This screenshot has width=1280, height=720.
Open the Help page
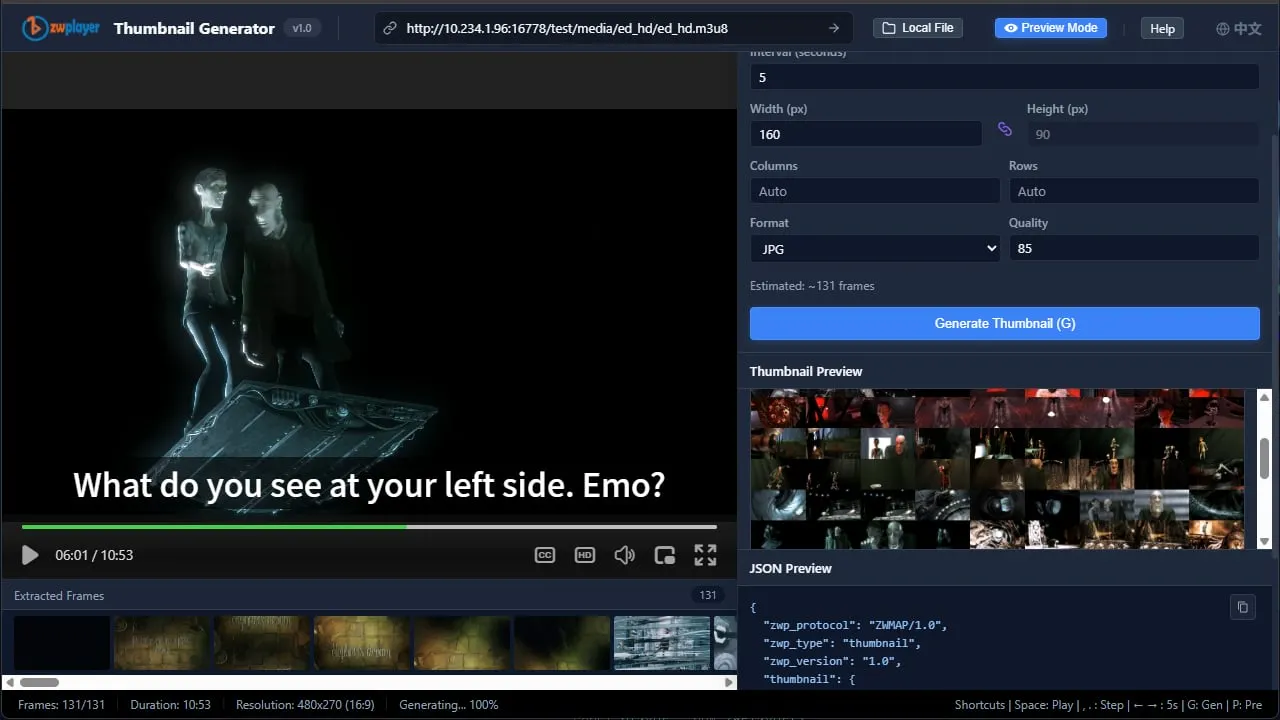coord(1162,28)
